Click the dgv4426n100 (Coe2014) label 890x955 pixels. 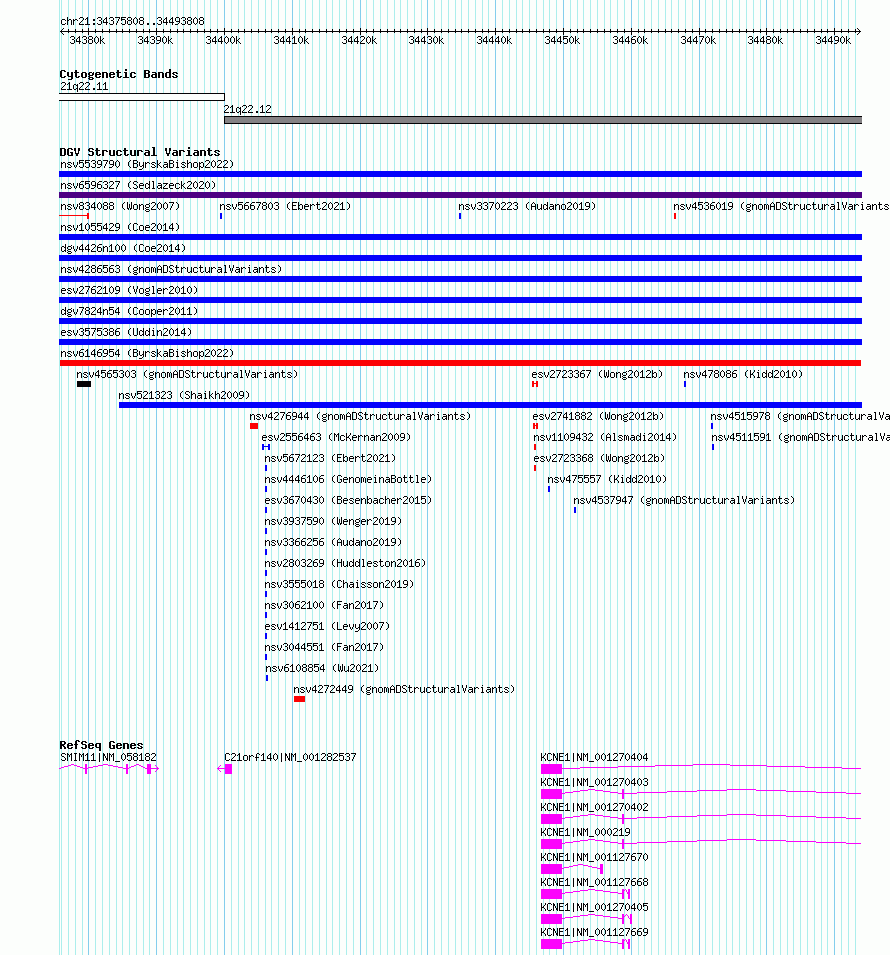click(123, 248)
